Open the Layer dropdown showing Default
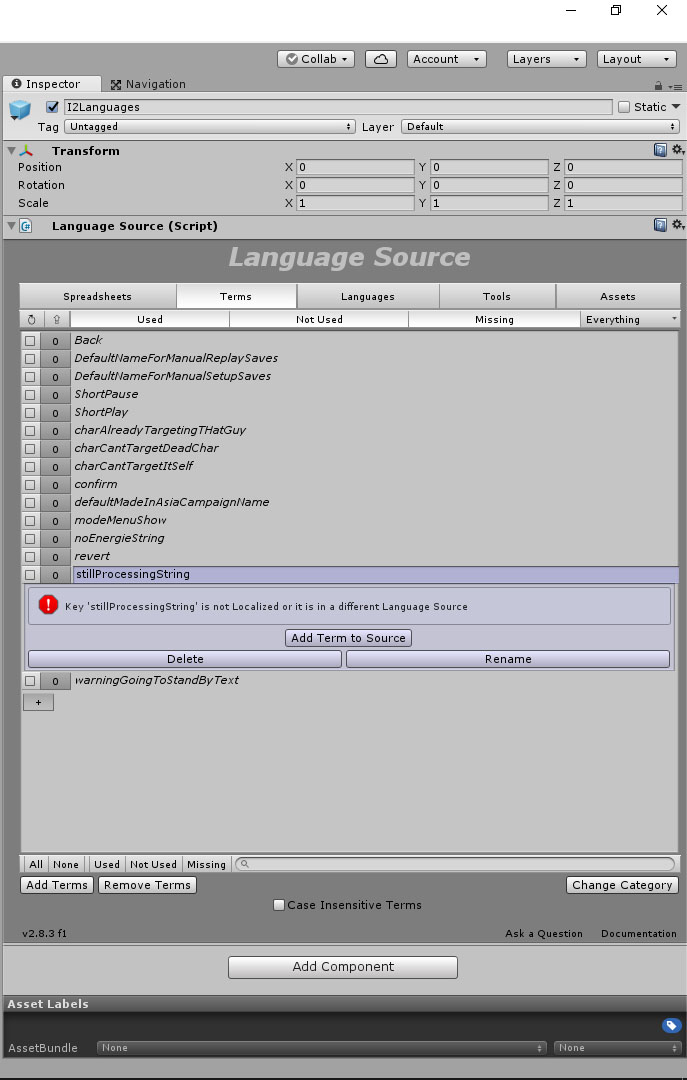 [540, 127]
